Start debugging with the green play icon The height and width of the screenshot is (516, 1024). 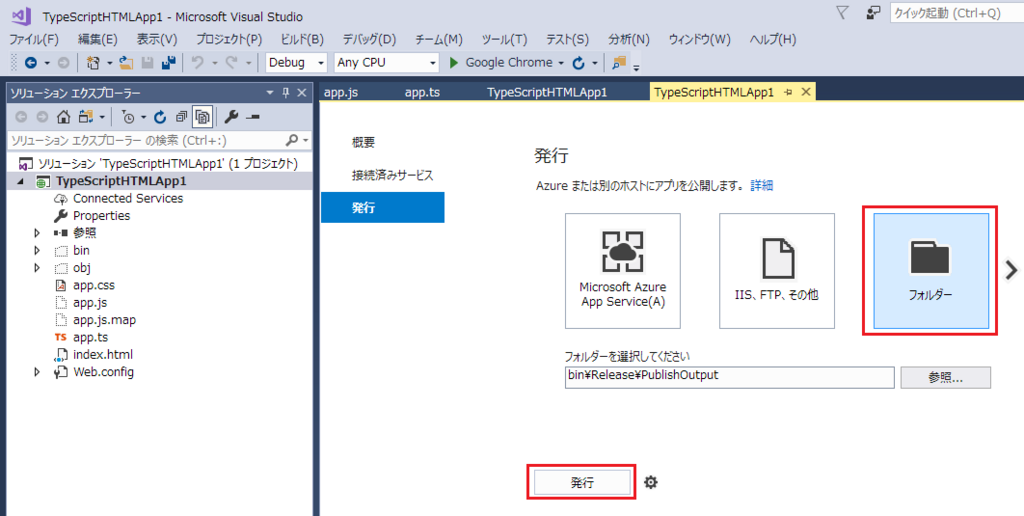[x=454, y=63]
